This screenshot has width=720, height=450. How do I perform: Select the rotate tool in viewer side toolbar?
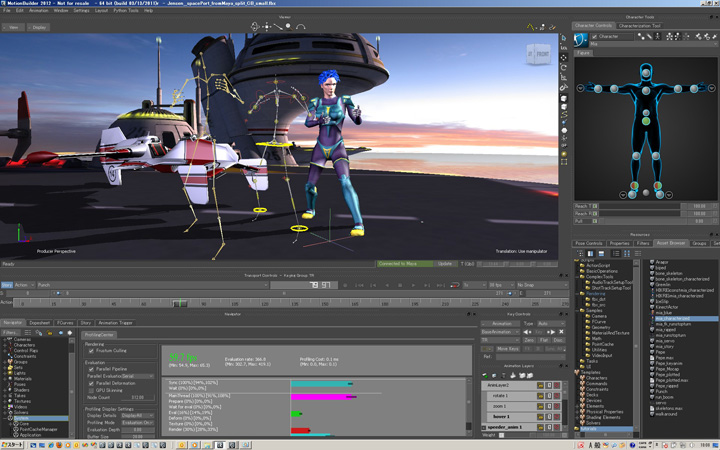[x=564, y=67]
